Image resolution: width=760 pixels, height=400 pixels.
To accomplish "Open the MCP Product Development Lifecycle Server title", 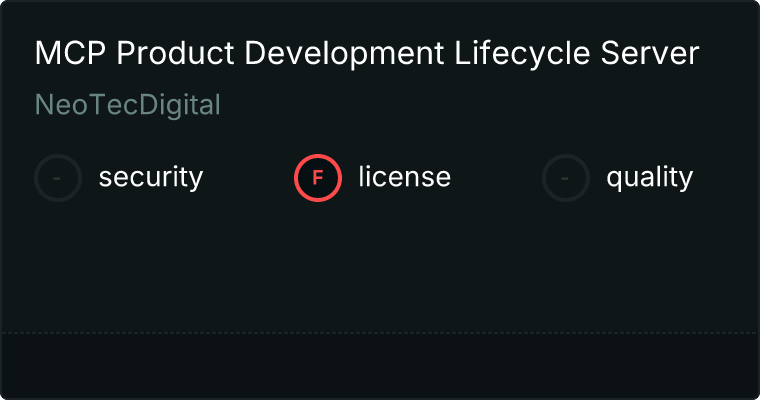I will [x=367, y=53].
